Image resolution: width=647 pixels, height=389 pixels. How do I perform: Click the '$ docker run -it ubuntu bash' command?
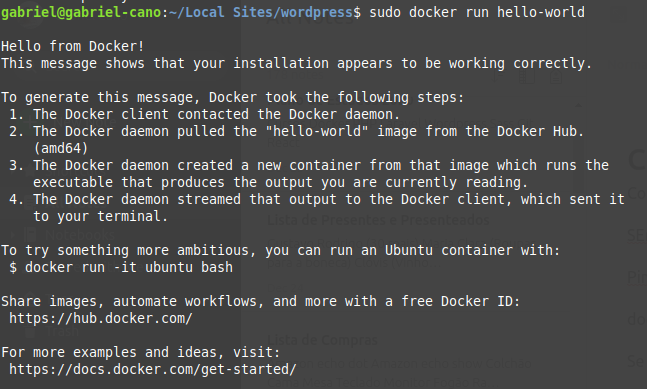click(120, 267)
